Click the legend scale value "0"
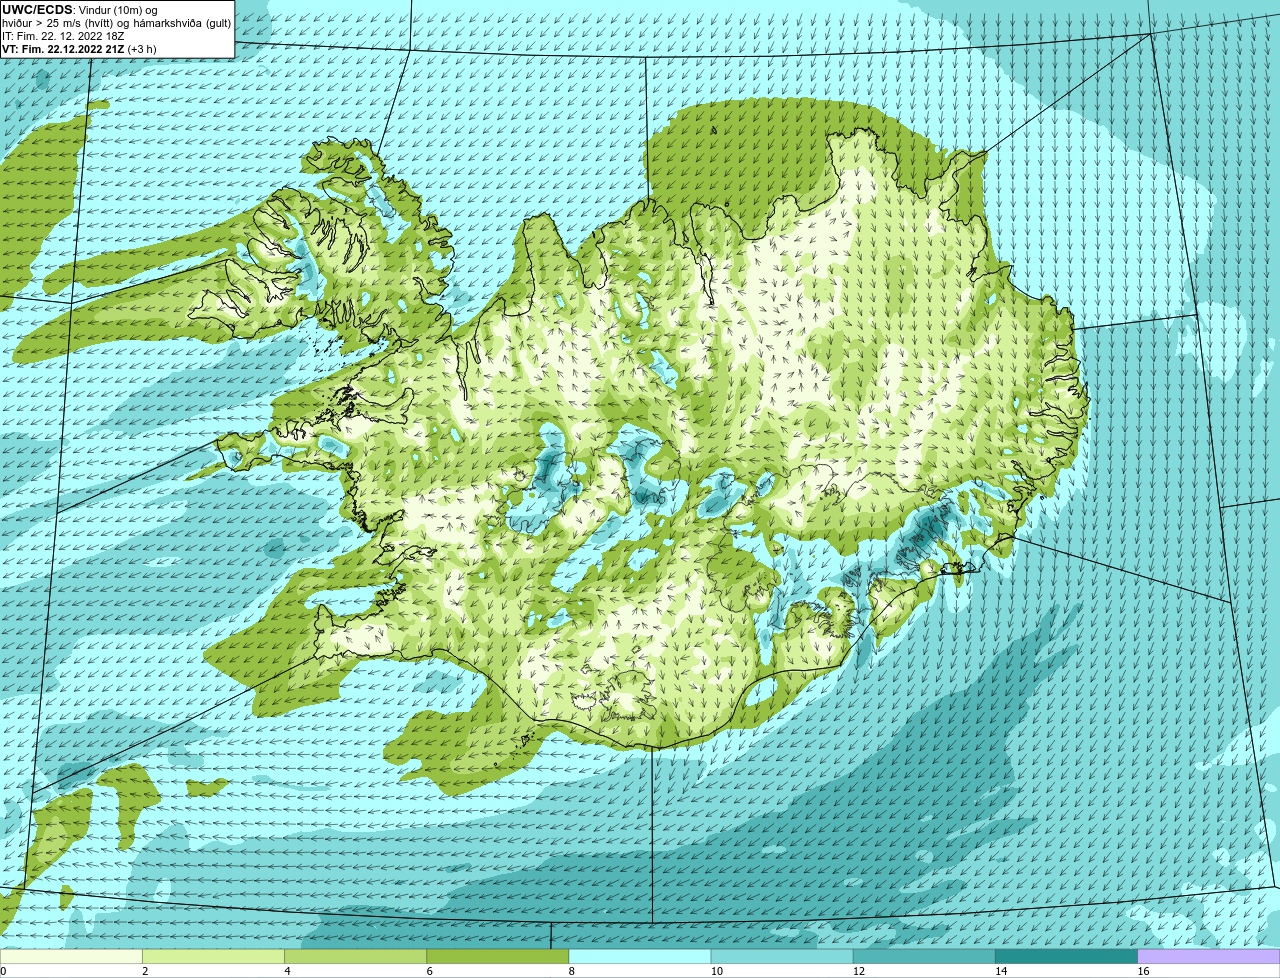Image resolution: width=1280 pixels, height=978 pixels. pyautogui.click(x=4, y=971)
